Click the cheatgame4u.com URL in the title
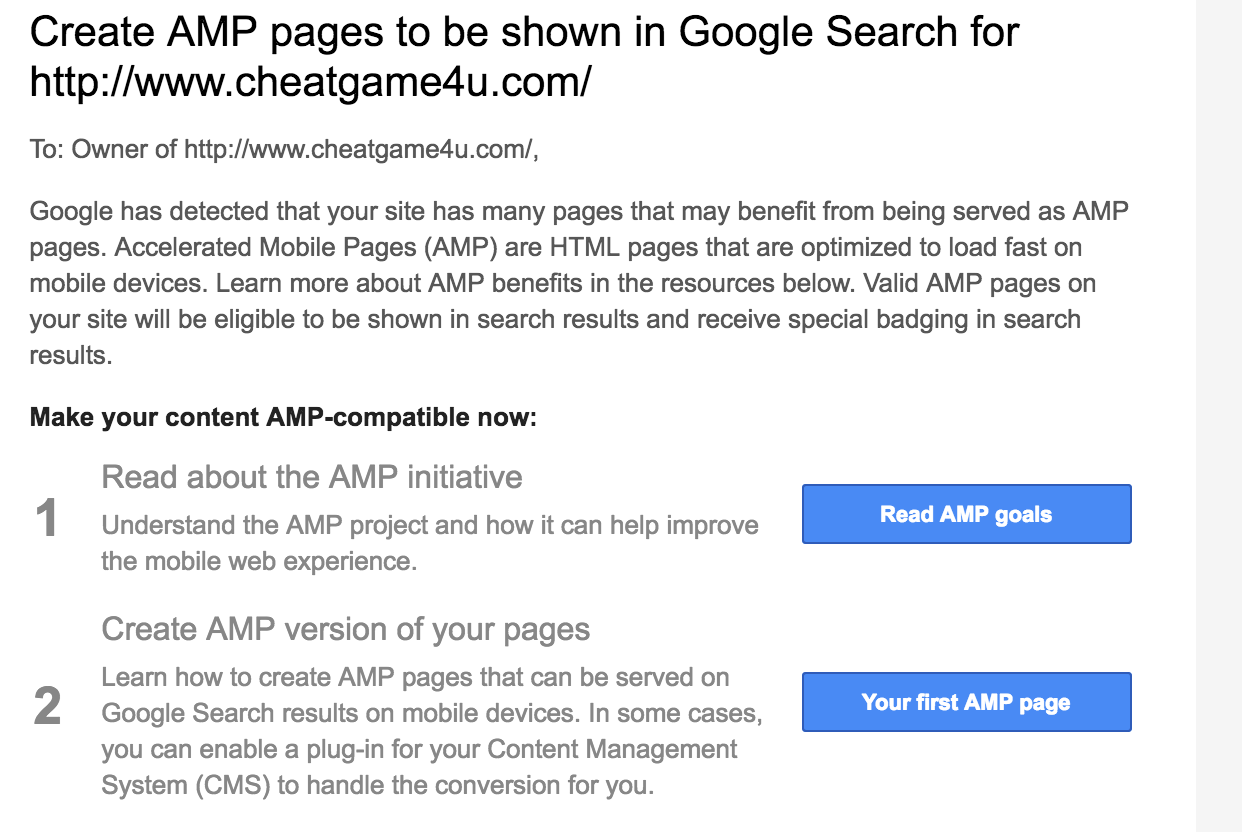 [x=310, y=82]
